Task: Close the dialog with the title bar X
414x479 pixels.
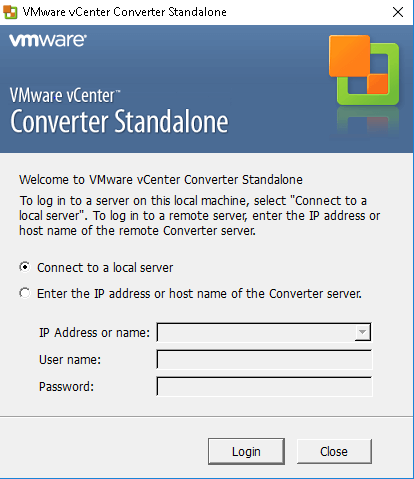Action: (x=398, y=12)
